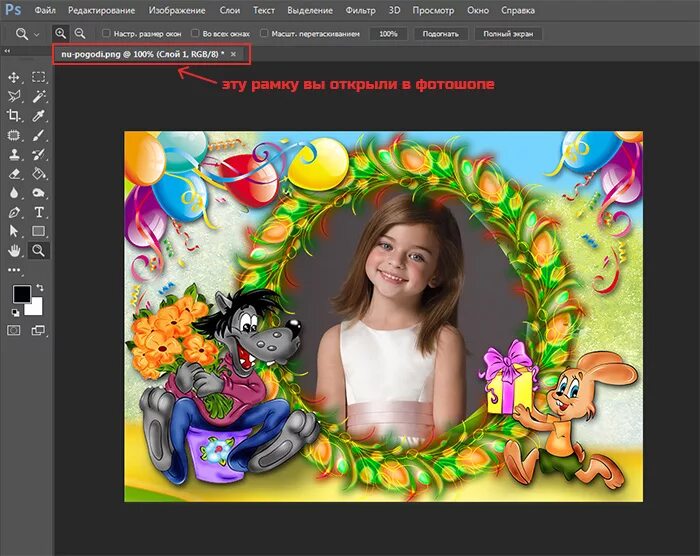This screenshot has height=556, width=700.
Task: Select the Eyedropper tool
Action: pyautogui.click(x=38, y=116)
